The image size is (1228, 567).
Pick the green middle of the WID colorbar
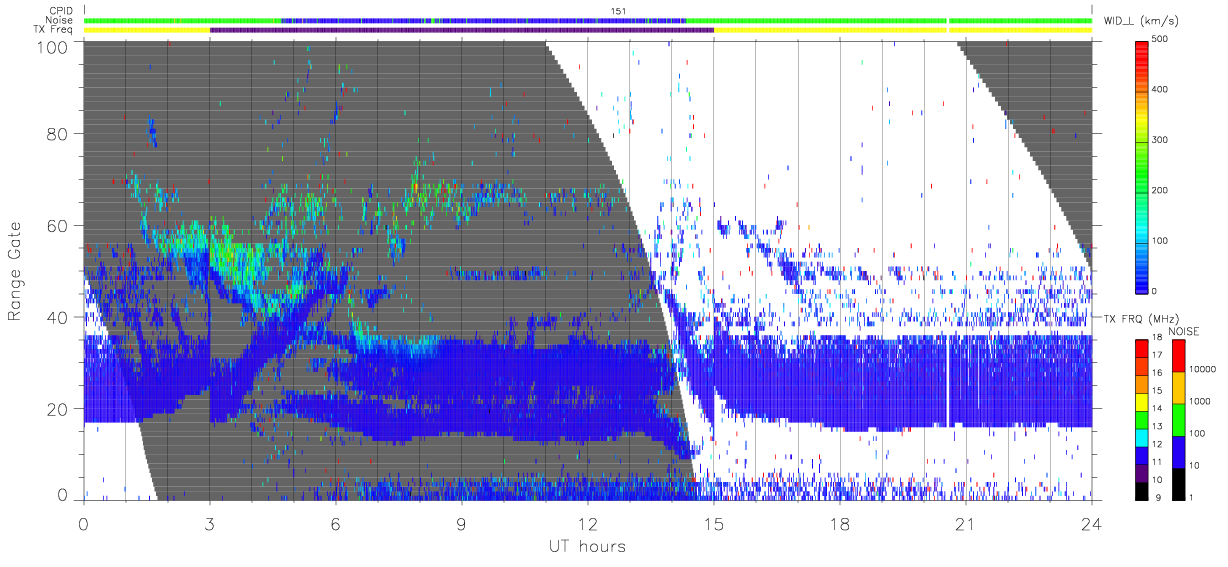click(x=1143, y=165)
